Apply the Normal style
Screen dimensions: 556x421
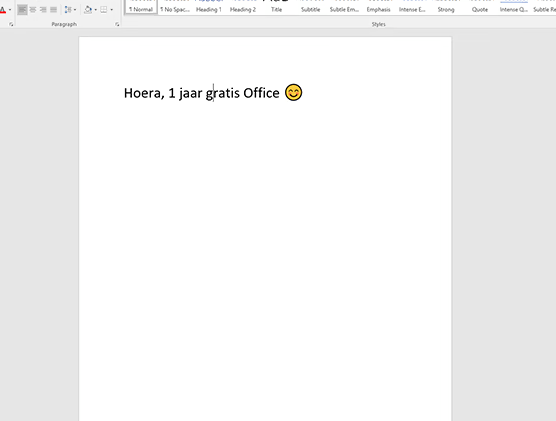141,8
